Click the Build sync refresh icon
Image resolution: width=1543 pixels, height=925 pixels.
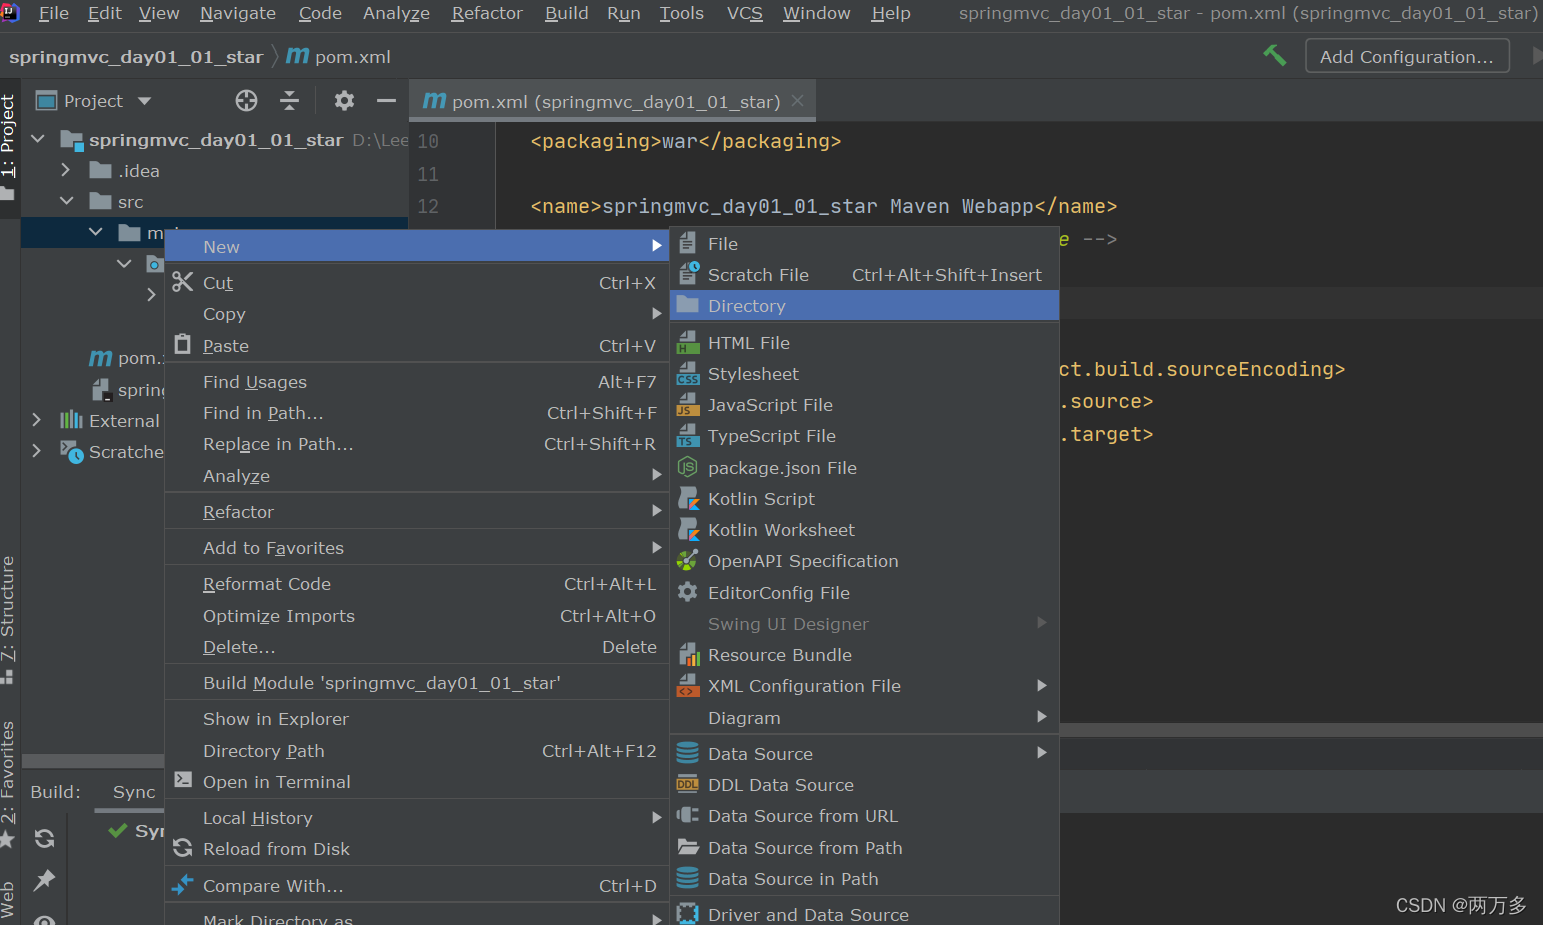tap(44, 838)
